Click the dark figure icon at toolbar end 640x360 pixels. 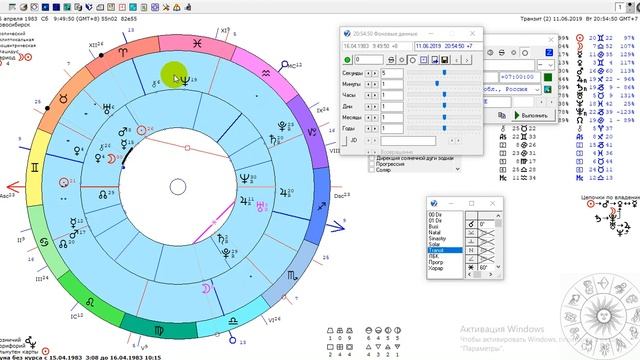[x=188, y=7]
